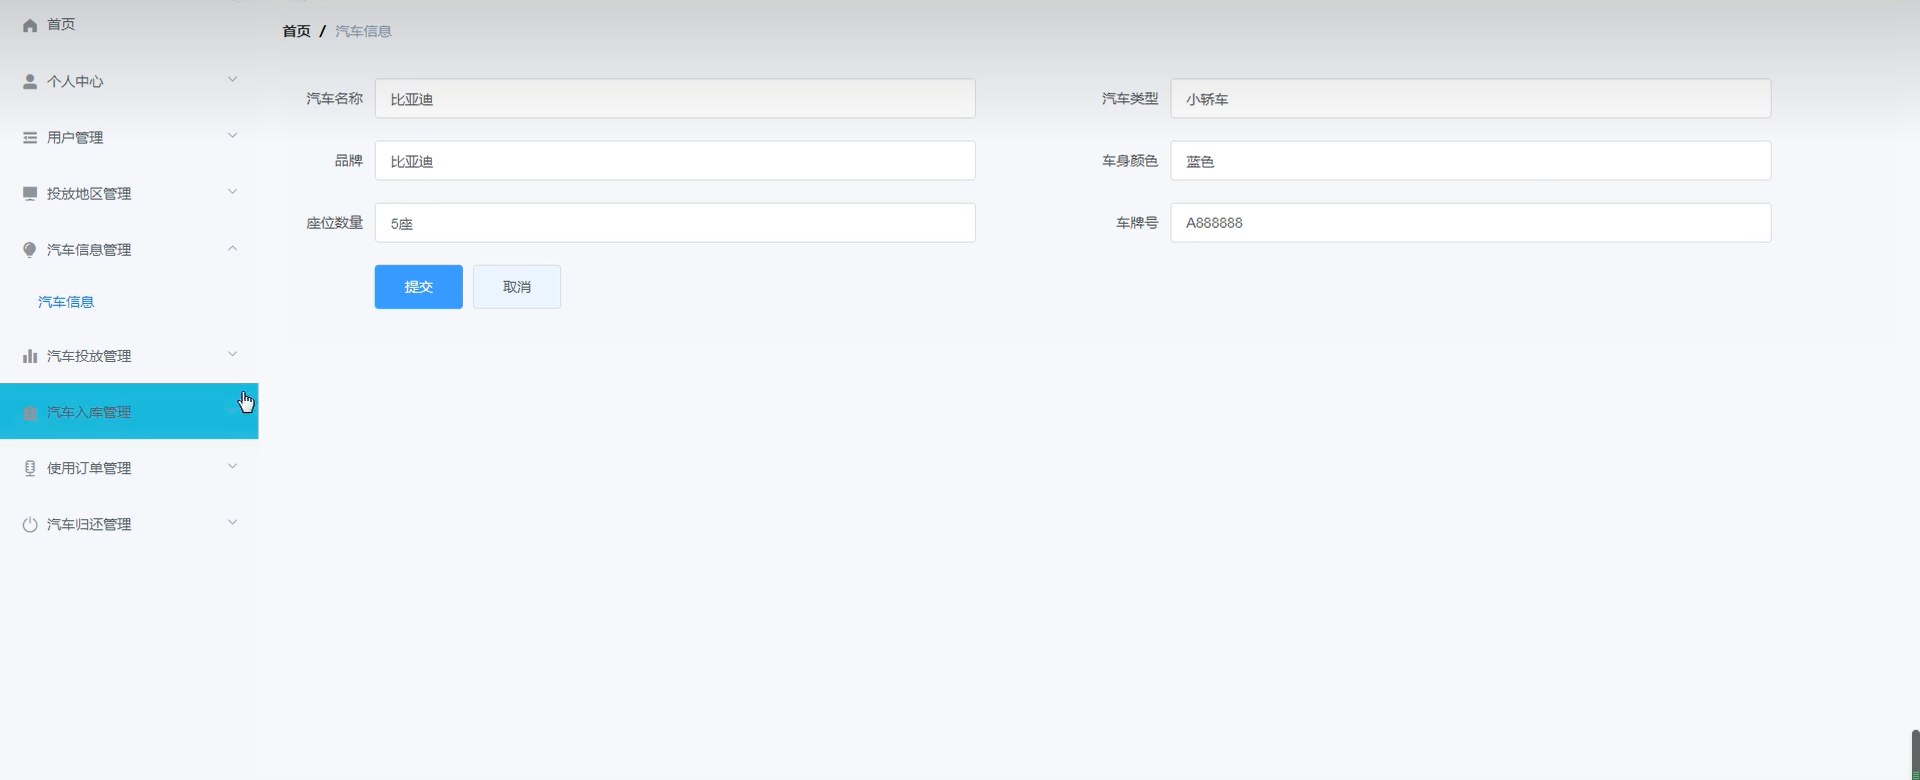Open the 汽车投放管理 menu label
Image resolution: width=1920 pixels, height=780 pixels.
[89, 355]
